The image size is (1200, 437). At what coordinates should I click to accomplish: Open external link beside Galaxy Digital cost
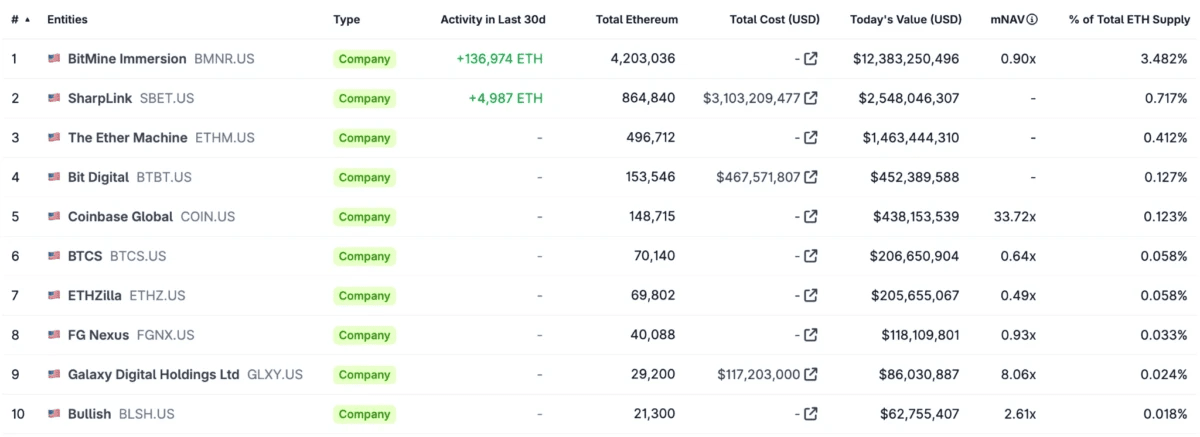[x=811, y=374]
